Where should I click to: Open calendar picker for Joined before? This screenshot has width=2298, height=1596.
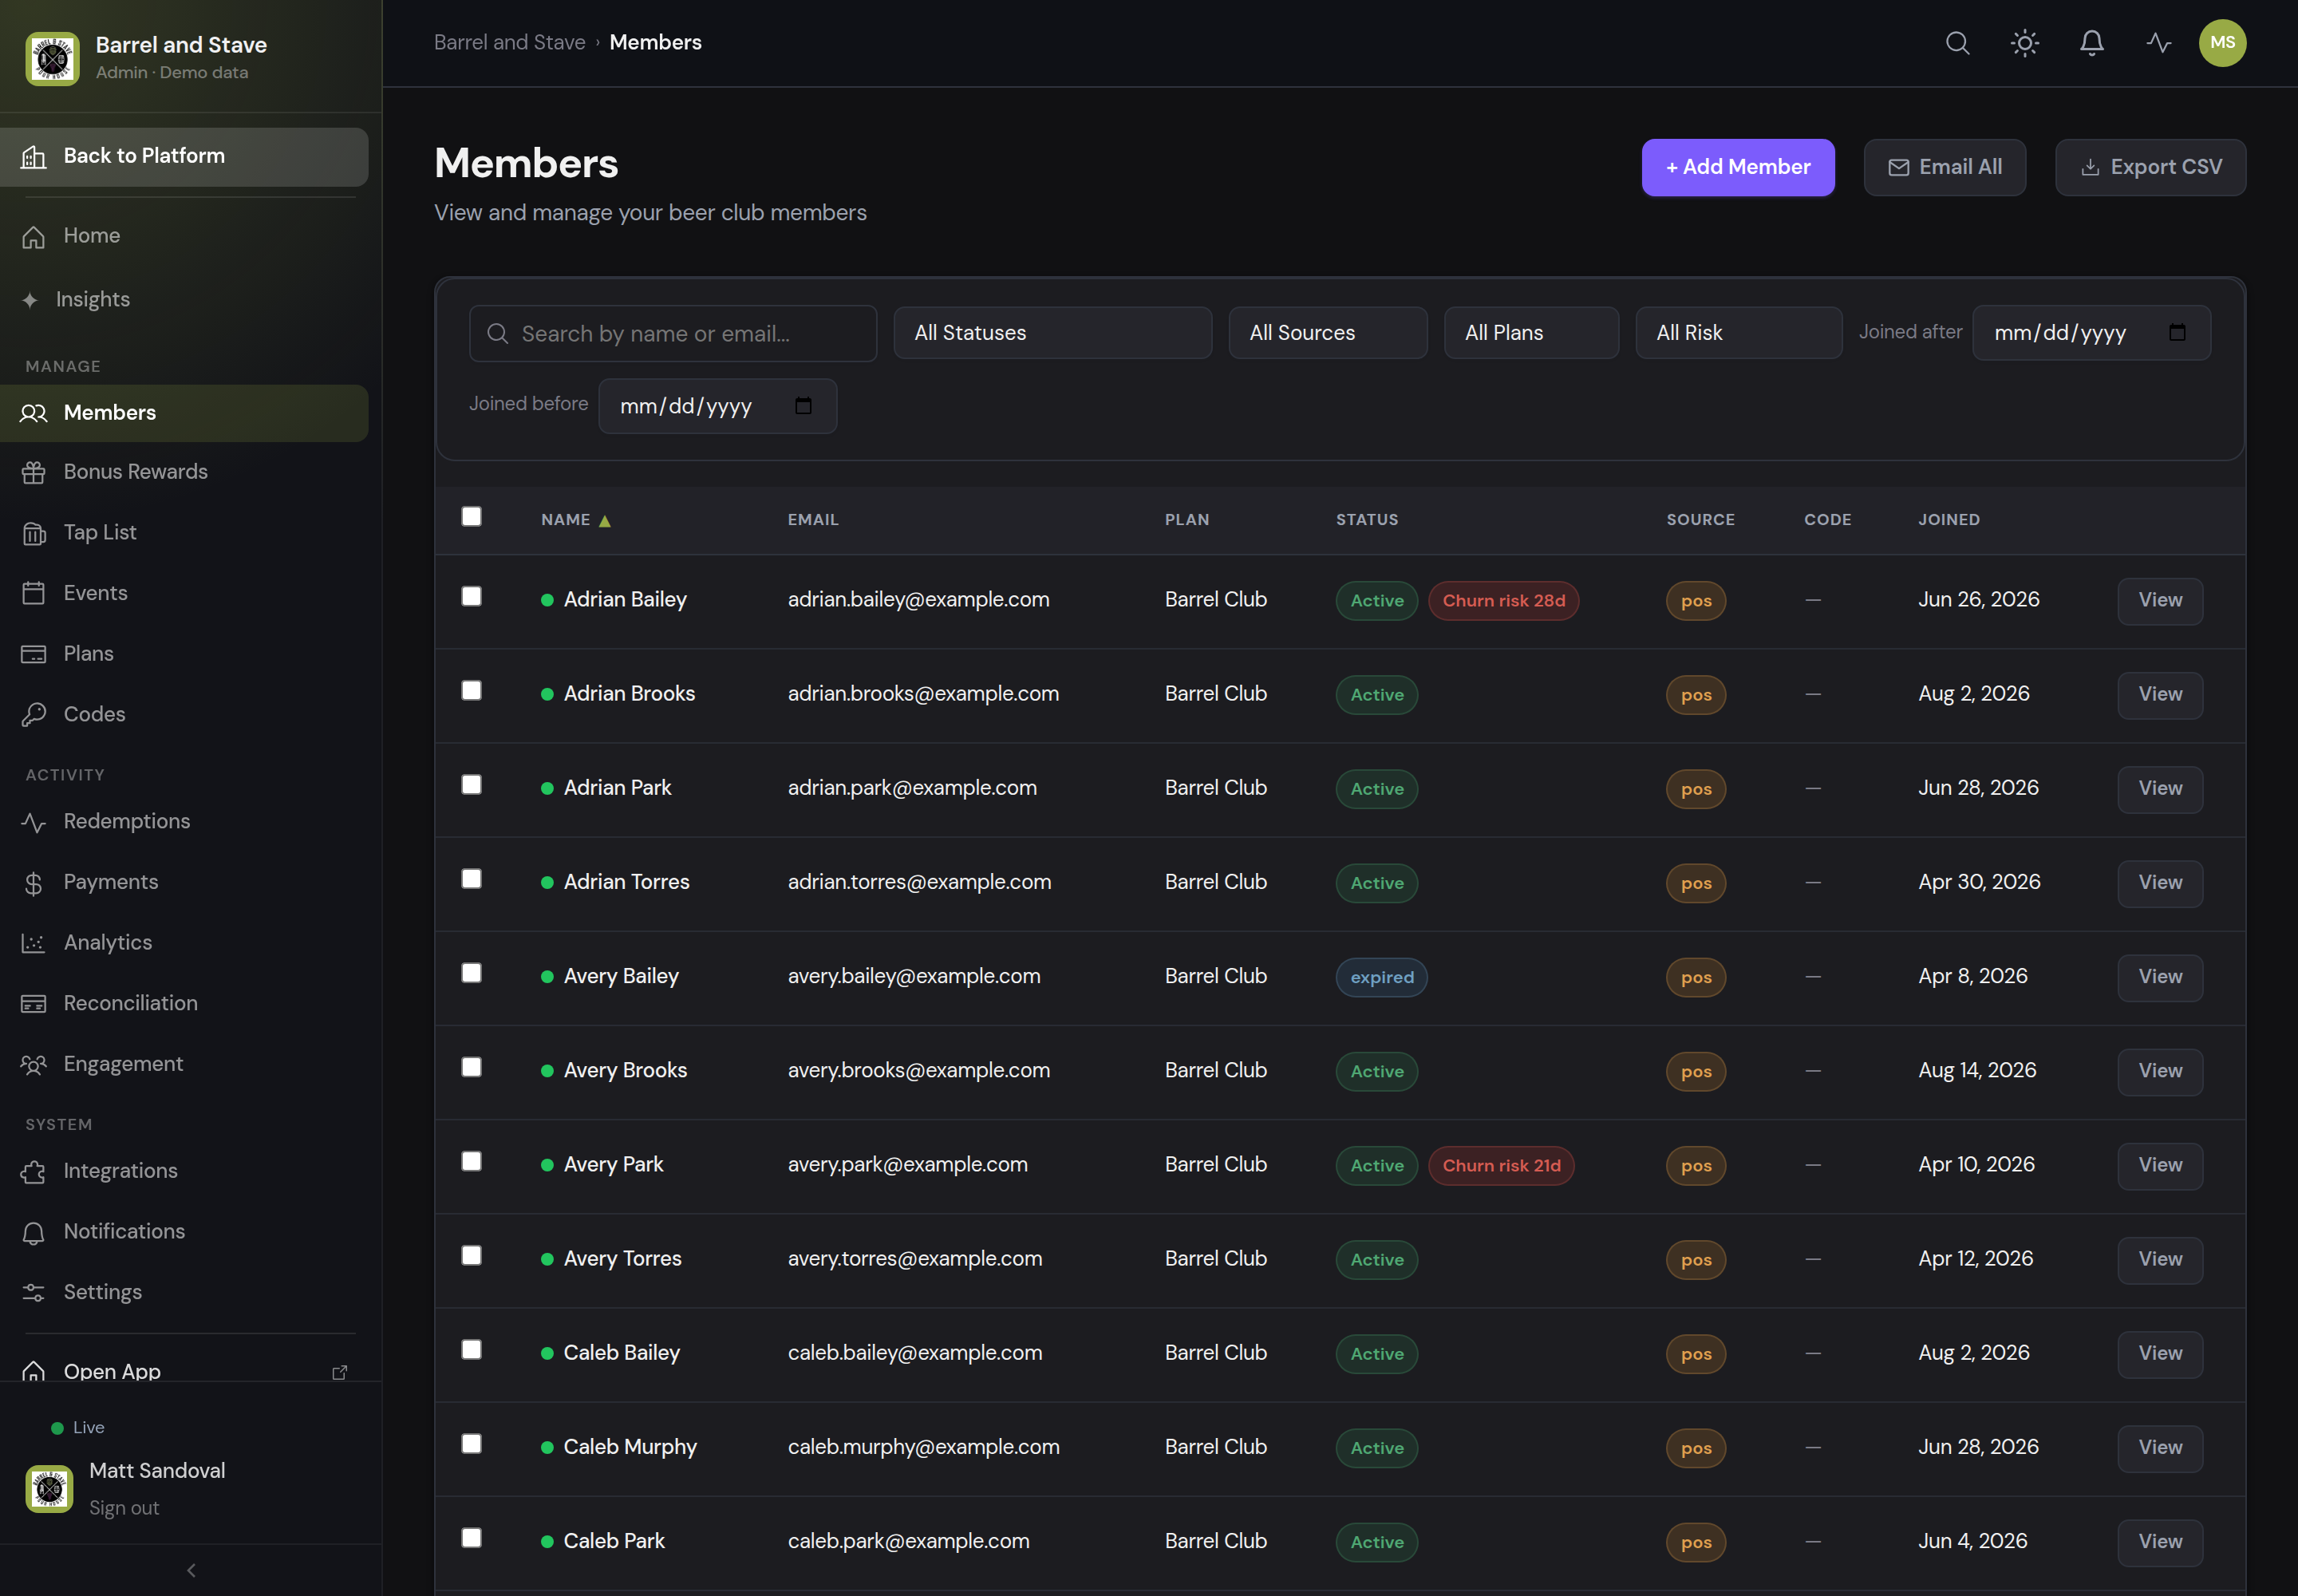point(802,406)
